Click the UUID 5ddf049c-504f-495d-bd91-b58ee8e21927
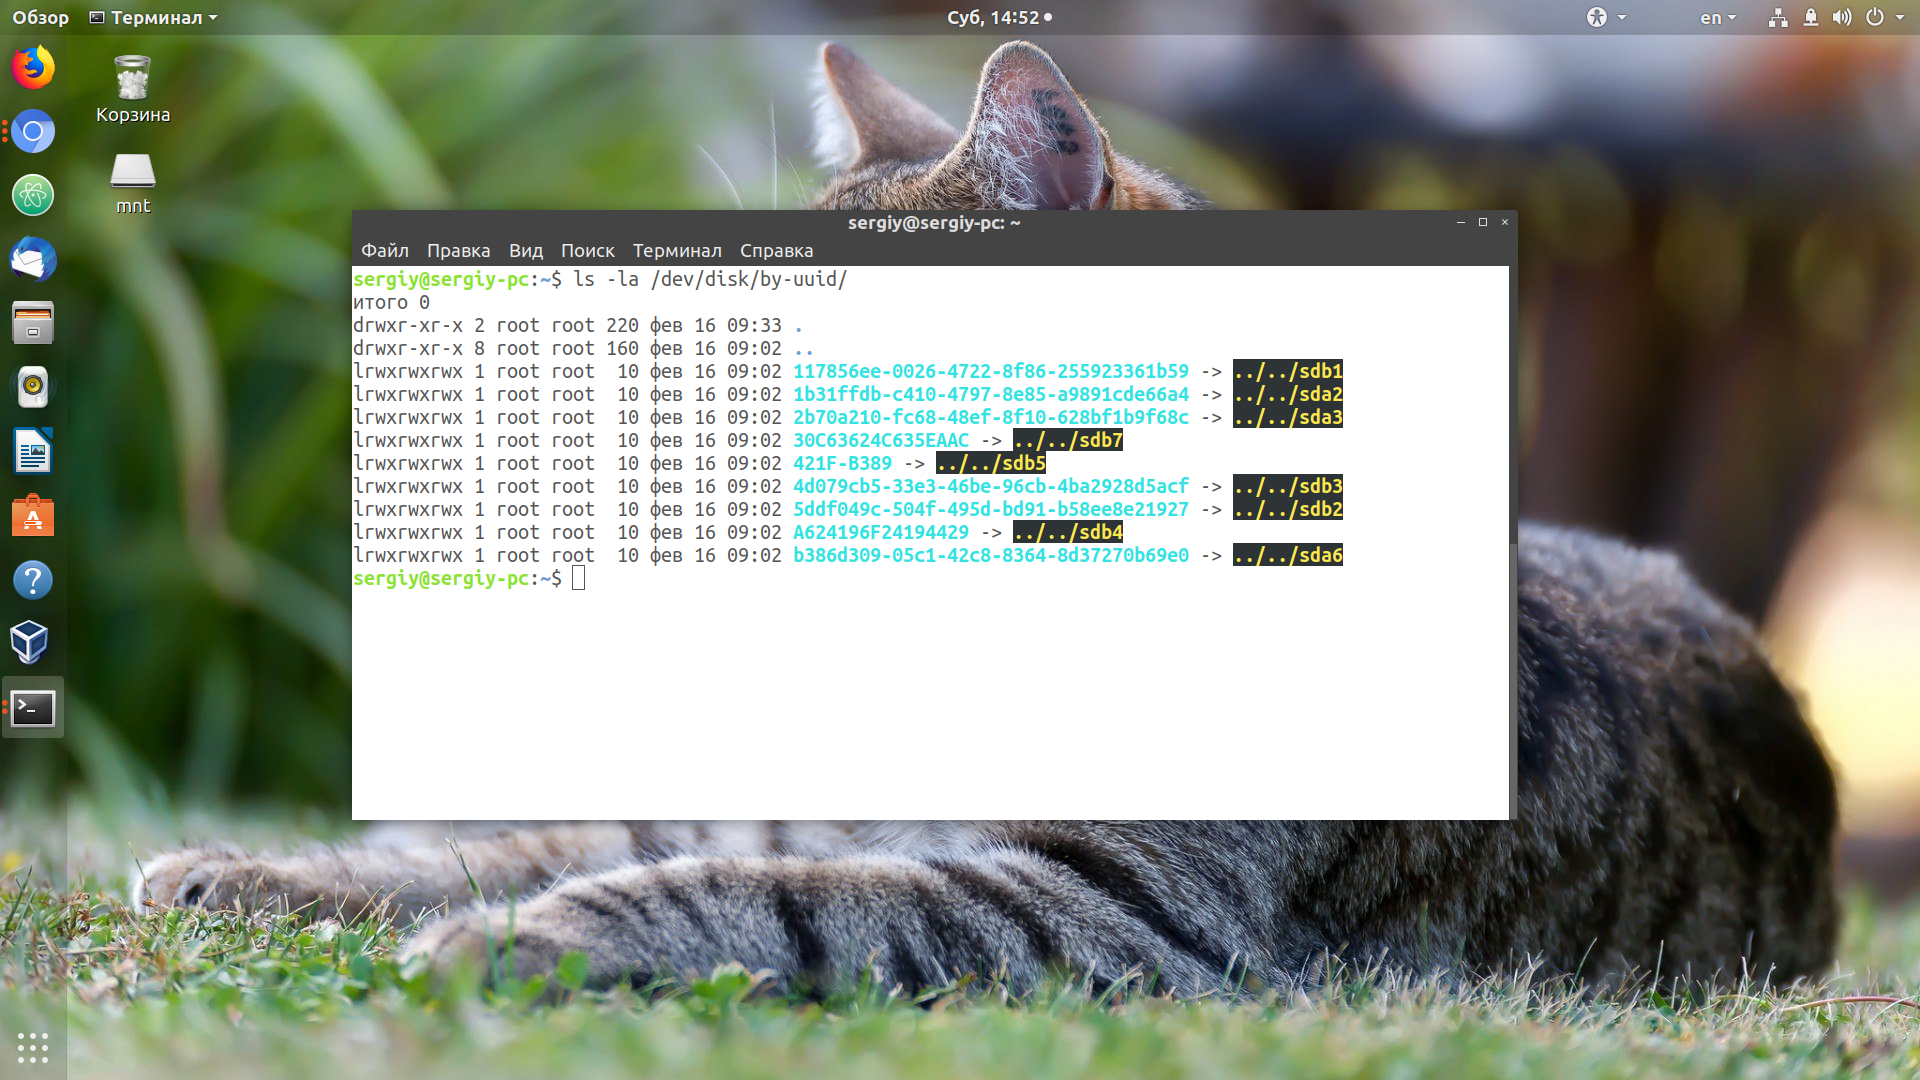 [x=991, y=509]
